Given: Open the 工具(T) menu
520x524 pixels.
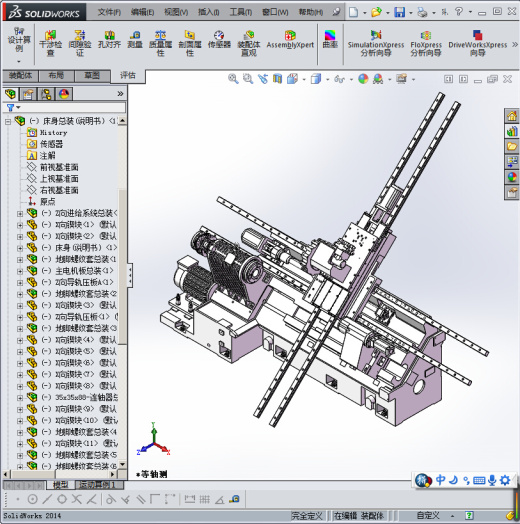Looking at the screenshot, I should [x=241, y=12].
